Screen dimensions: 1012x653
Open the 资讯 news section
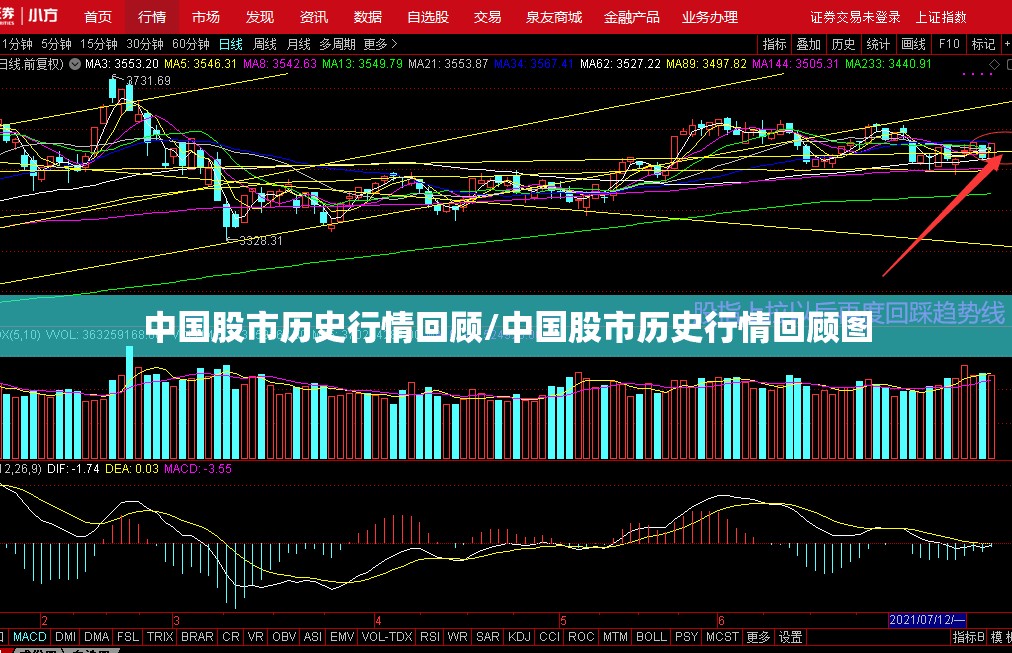click(314, 17)
